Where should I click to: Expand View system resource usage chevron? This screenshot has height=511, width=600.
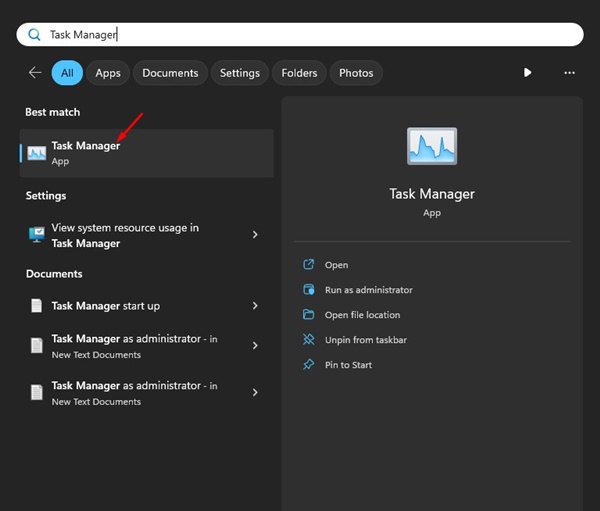(x=255, y=235)
